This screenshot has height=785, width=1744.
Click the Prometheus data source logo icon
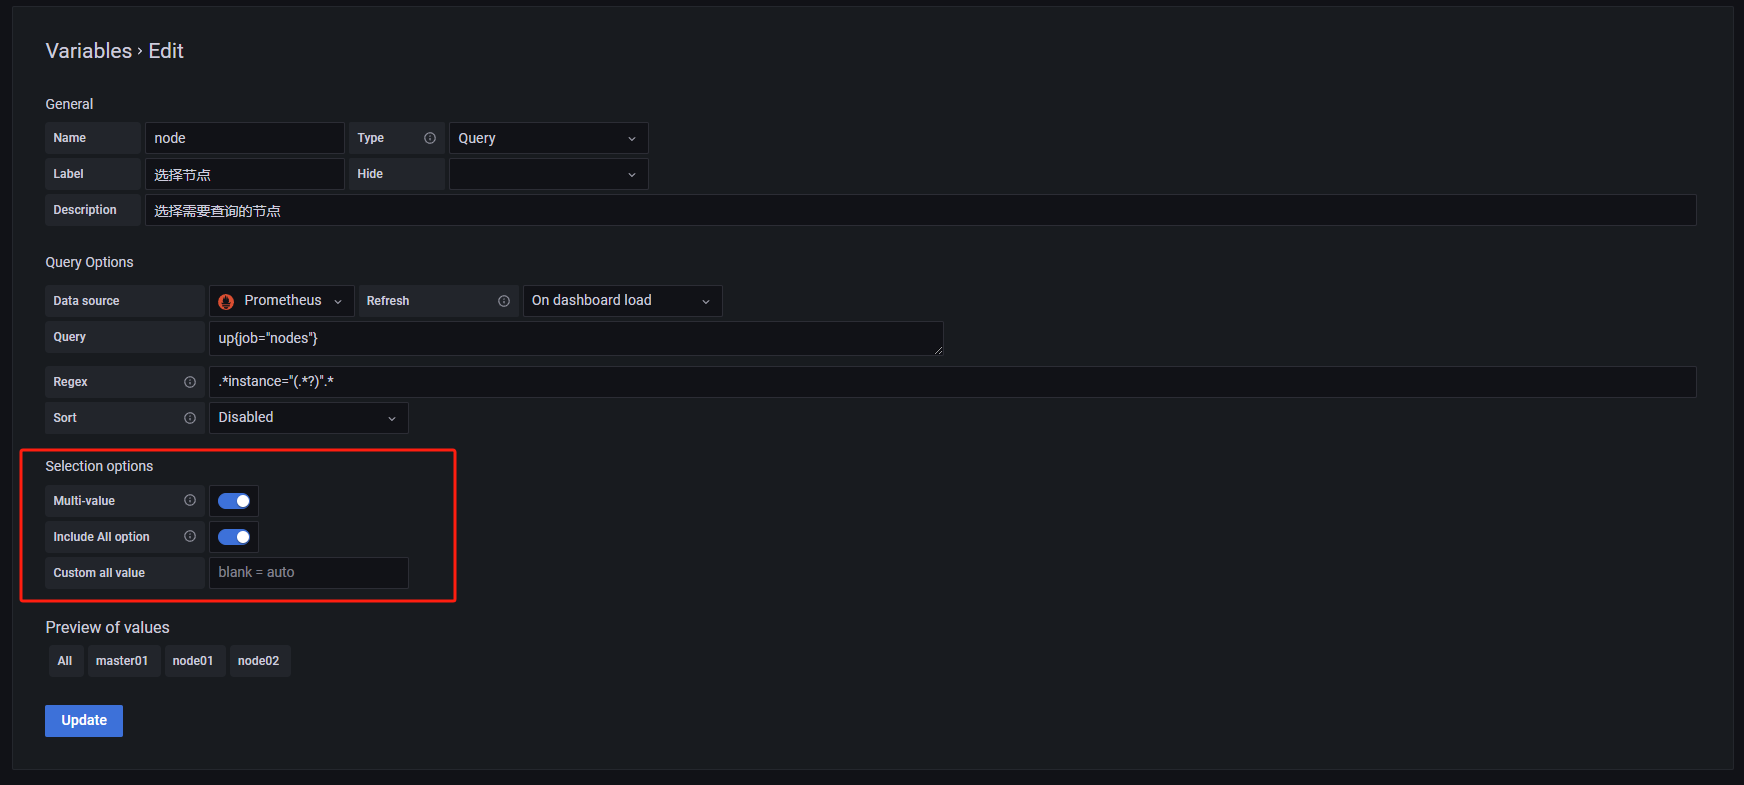point(226,301)
